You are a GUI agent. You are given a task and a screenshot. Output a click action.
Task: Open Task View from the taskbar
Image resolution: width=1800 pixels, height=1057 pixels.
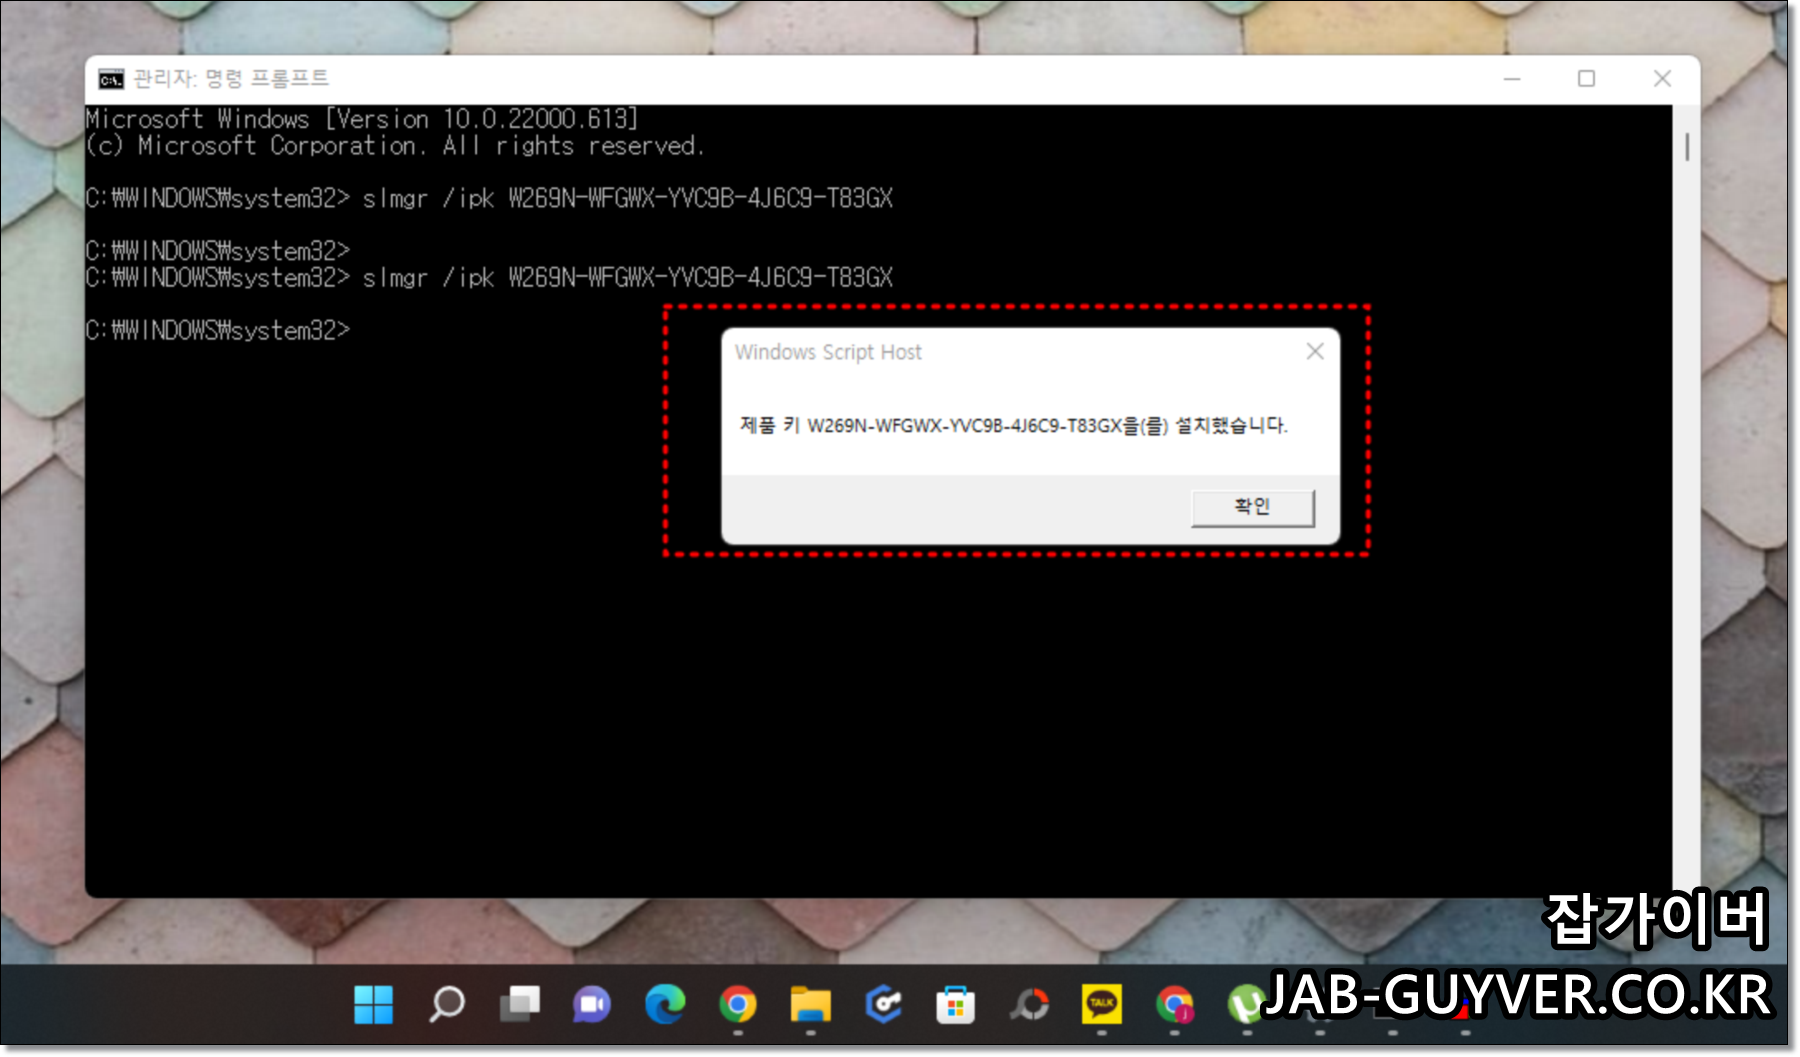[x=519, y=1004]
